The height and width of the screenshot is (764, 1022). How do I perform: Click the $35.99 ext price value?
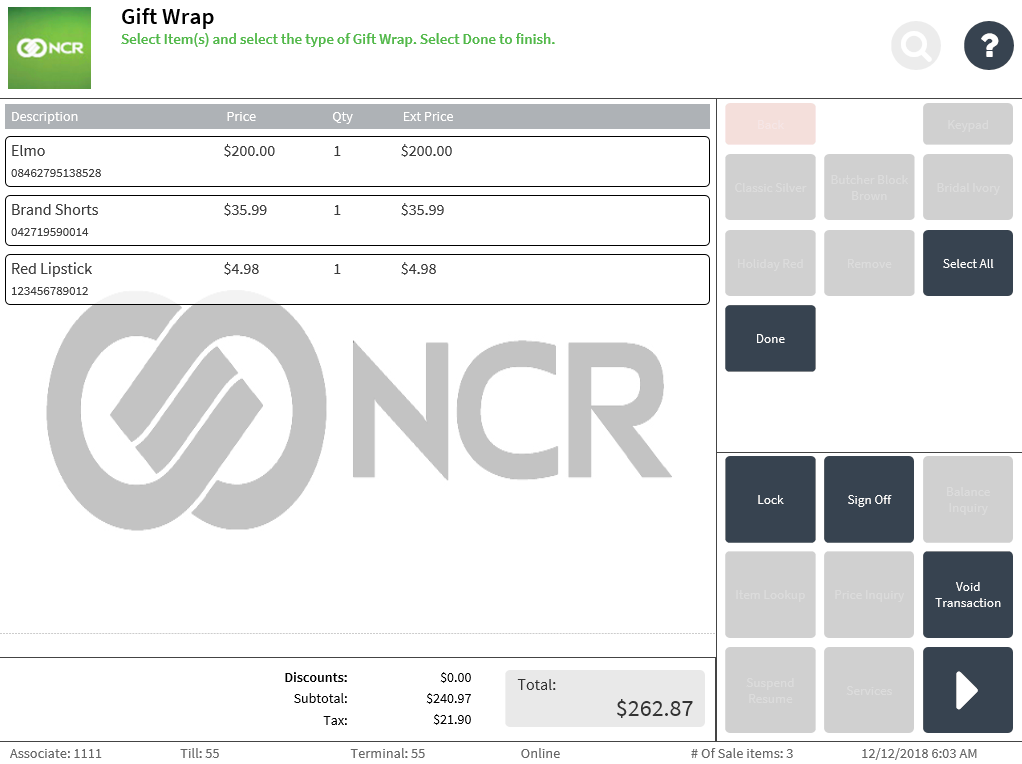422,210
